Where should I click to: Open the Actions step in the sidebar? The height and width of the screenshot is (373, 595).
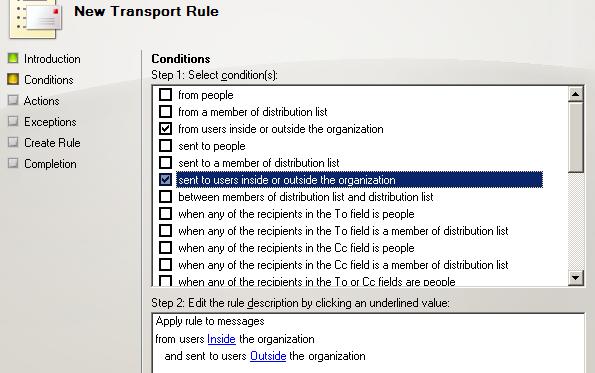(41, 101)
